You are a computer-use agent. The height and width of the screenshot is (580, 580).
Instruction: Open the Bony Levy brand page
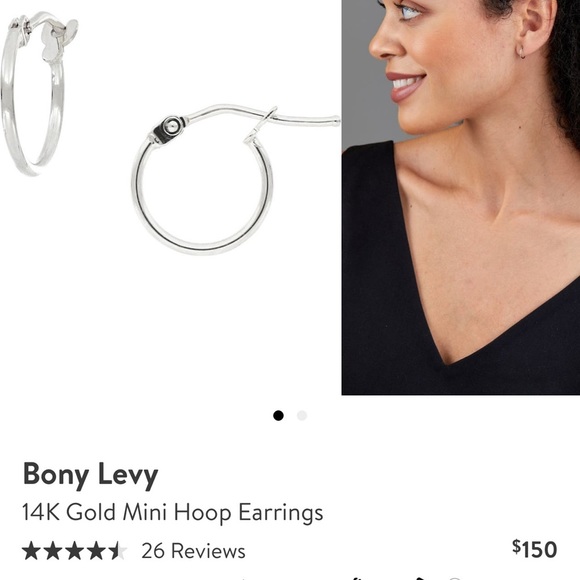click(x=90, y=475)
